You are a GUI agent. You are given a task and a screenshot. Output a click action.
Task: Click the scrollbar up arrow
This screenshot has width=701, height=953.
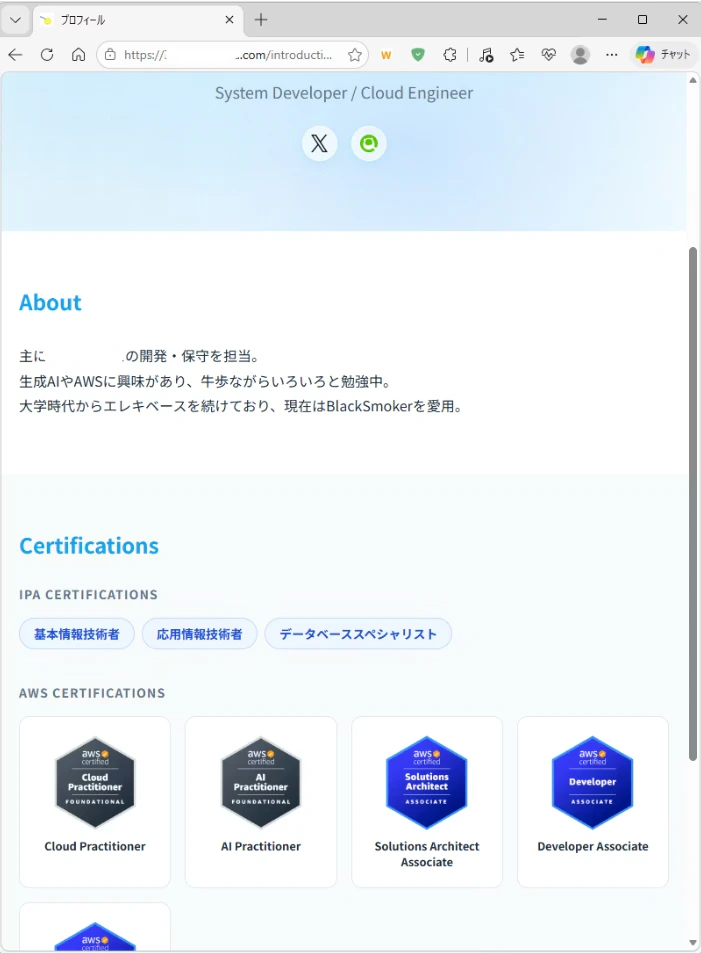(x=693, y=80)
